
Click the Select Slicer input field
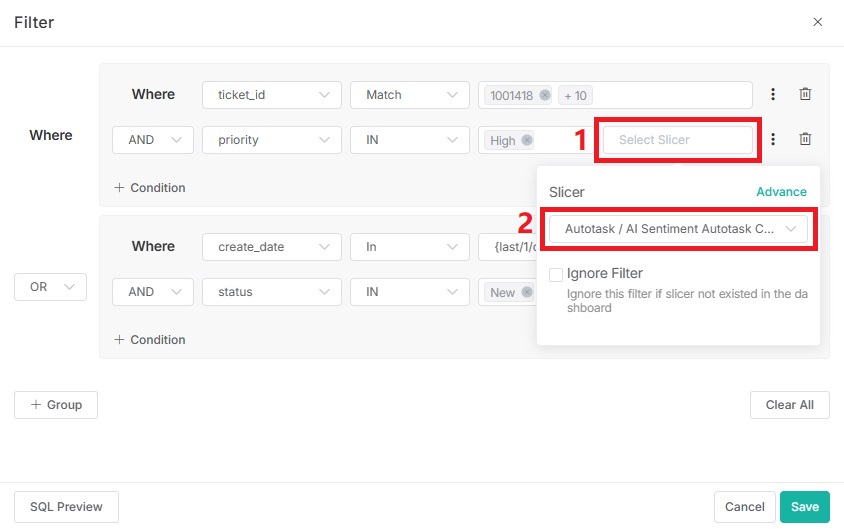tap(678, 140)
